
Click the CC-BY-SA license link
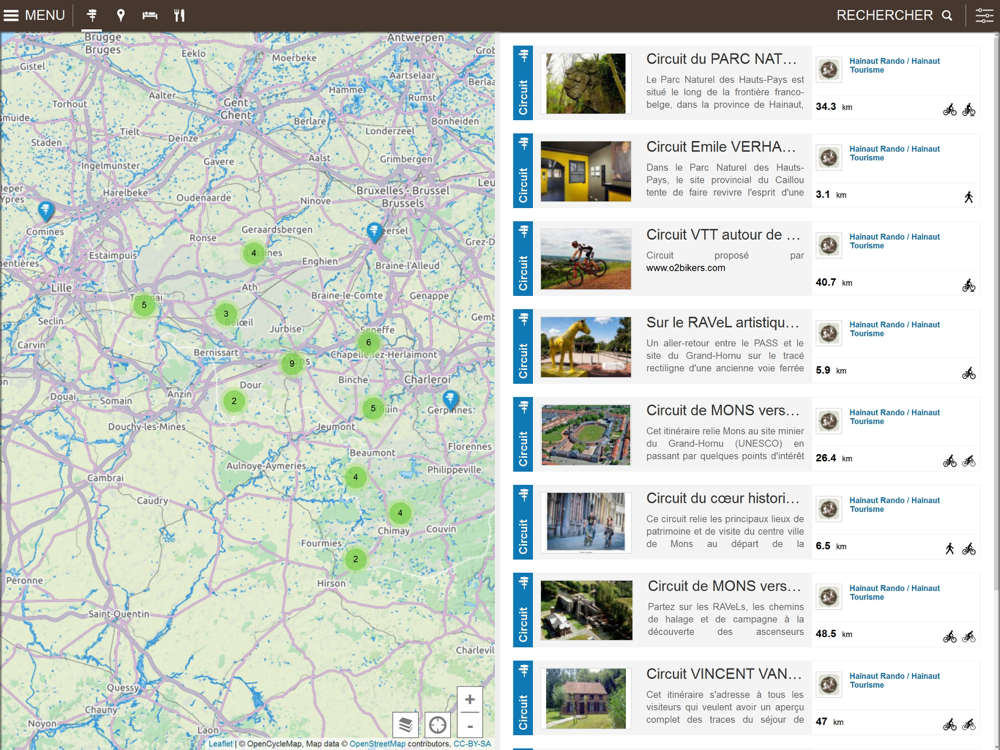(472, 744)
